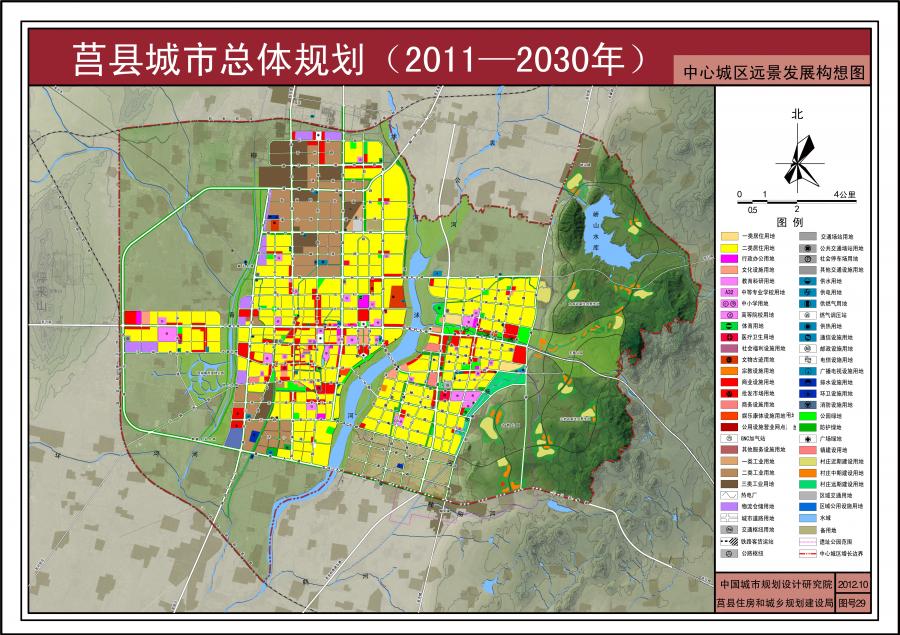Click the 中等专业学校用地 A33 legend symbol
Image resolution: width=900 pixels, height=635 pixels.
pos(730,292)
